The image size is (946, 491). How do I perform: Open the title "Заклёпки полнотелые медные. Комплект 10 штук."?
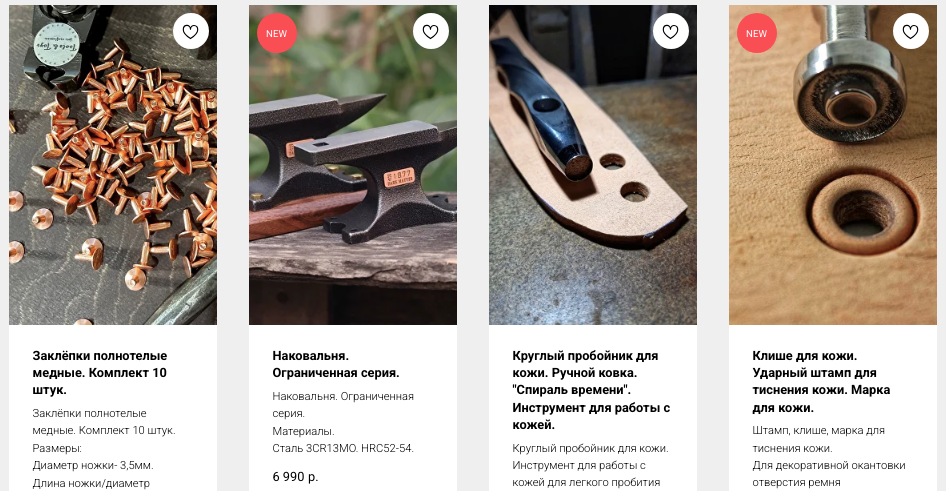(x=100, y=373)
